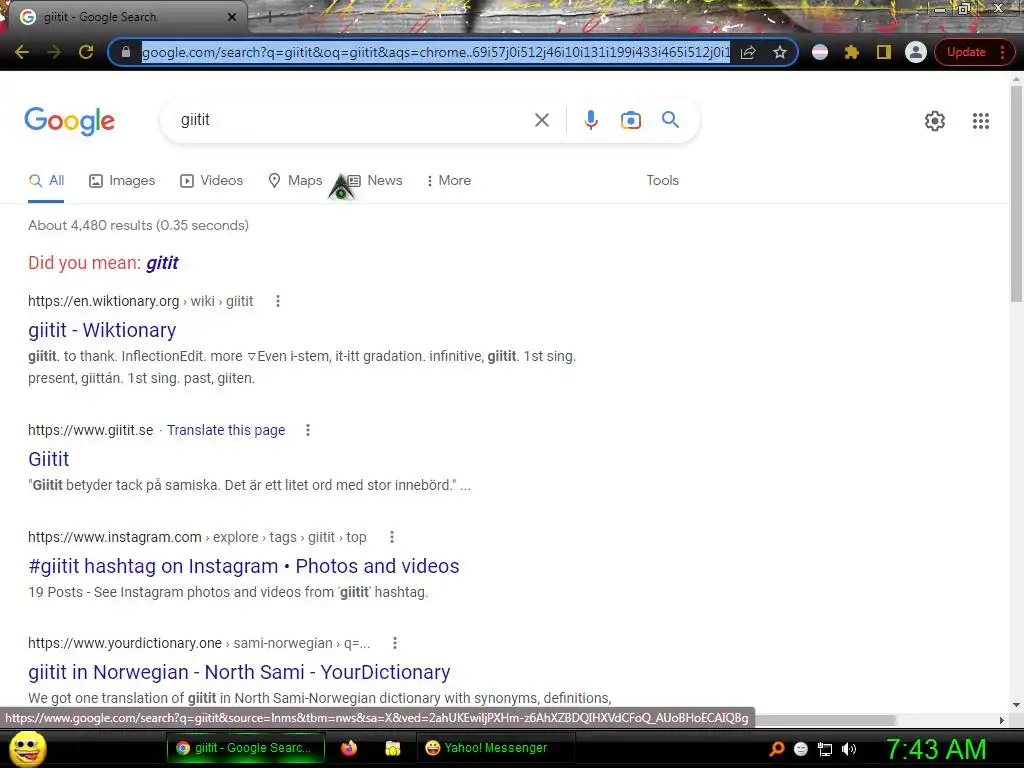Click Chrome taskbar button 'giitit - Google Searc...'

coord(246,748)
